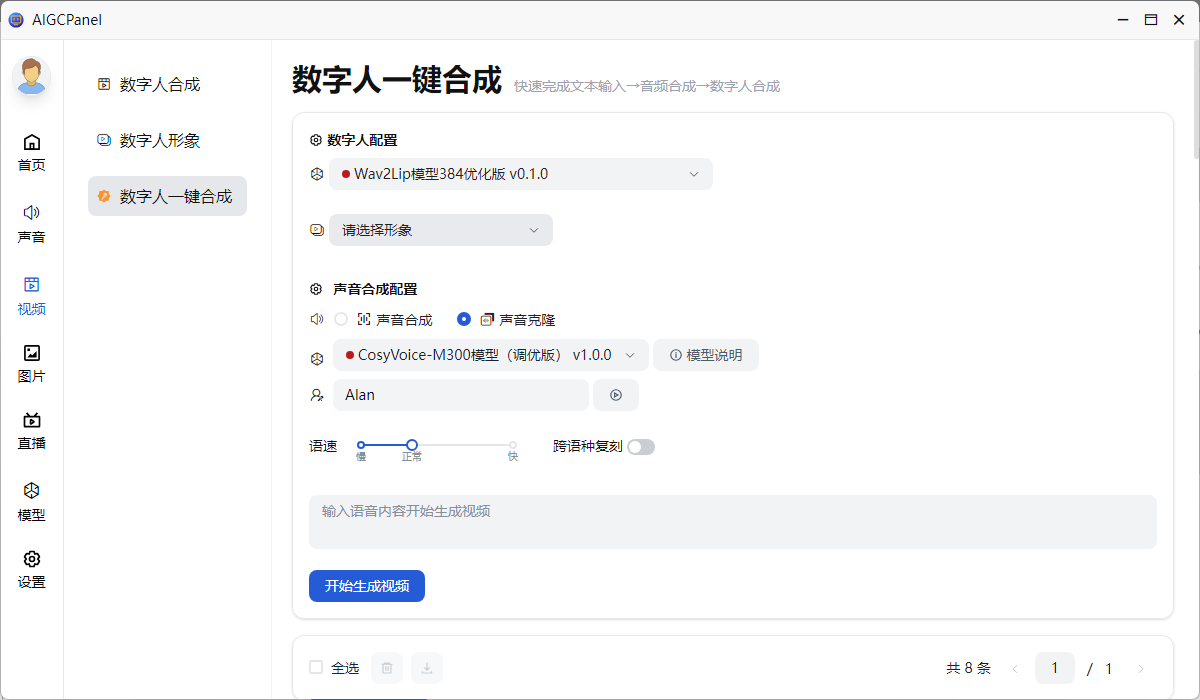Click the 语速 speed slider handle
Screen dimensions: 1200x700
[x=412, y=445]
